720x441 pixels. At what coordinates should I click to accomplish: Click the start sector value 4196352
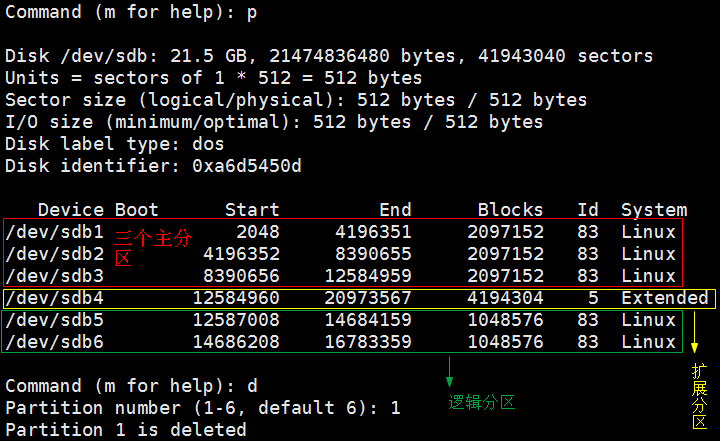coord(241,254)
